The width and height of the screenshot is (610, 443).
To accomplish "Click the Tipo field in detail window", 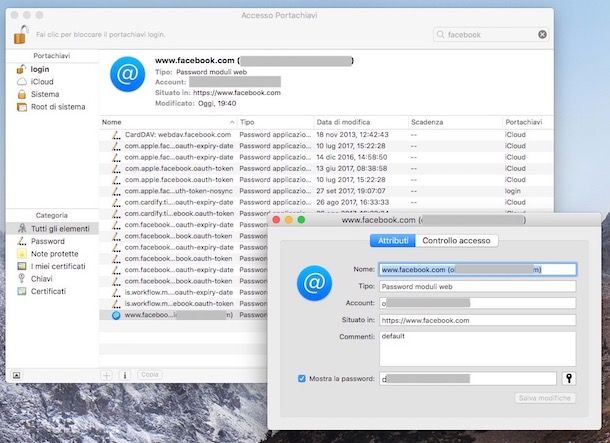I will click(x=477, y=287).
